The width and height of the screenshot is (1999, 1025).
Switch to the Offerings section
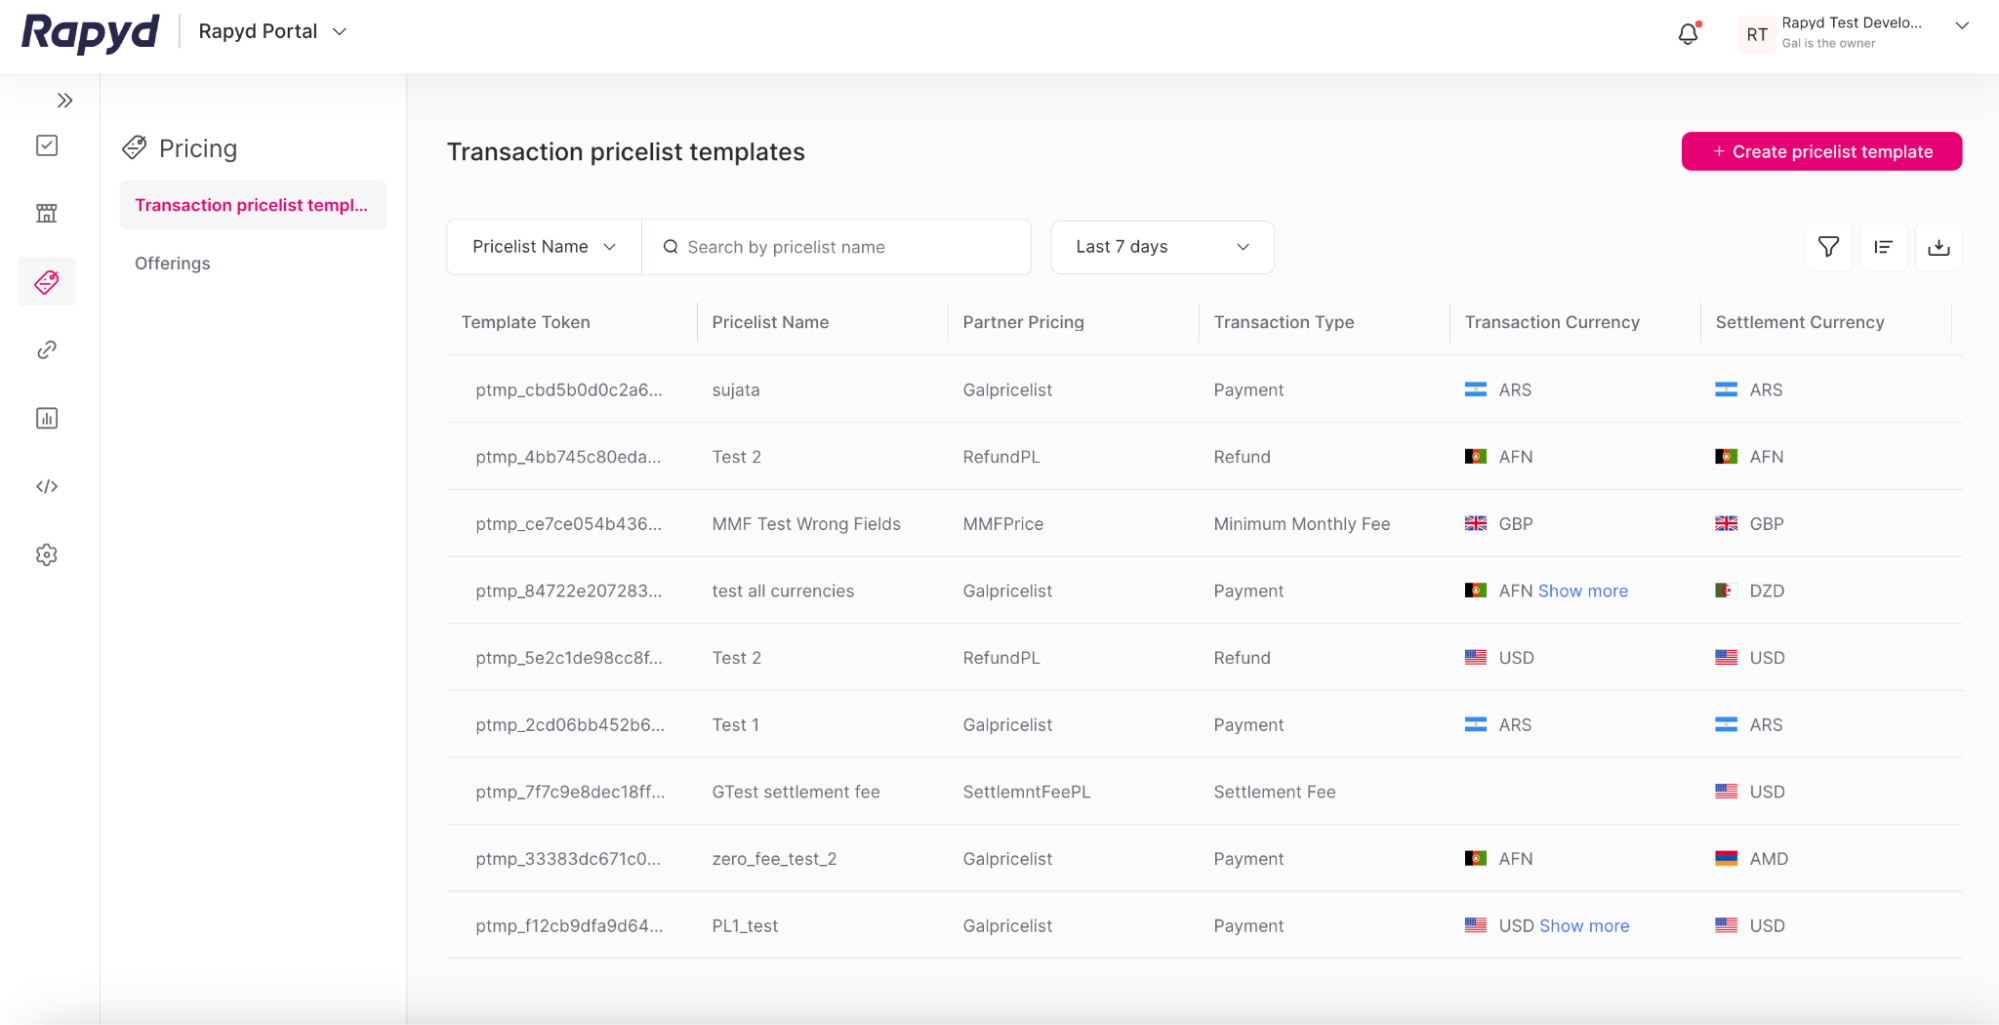172,263
